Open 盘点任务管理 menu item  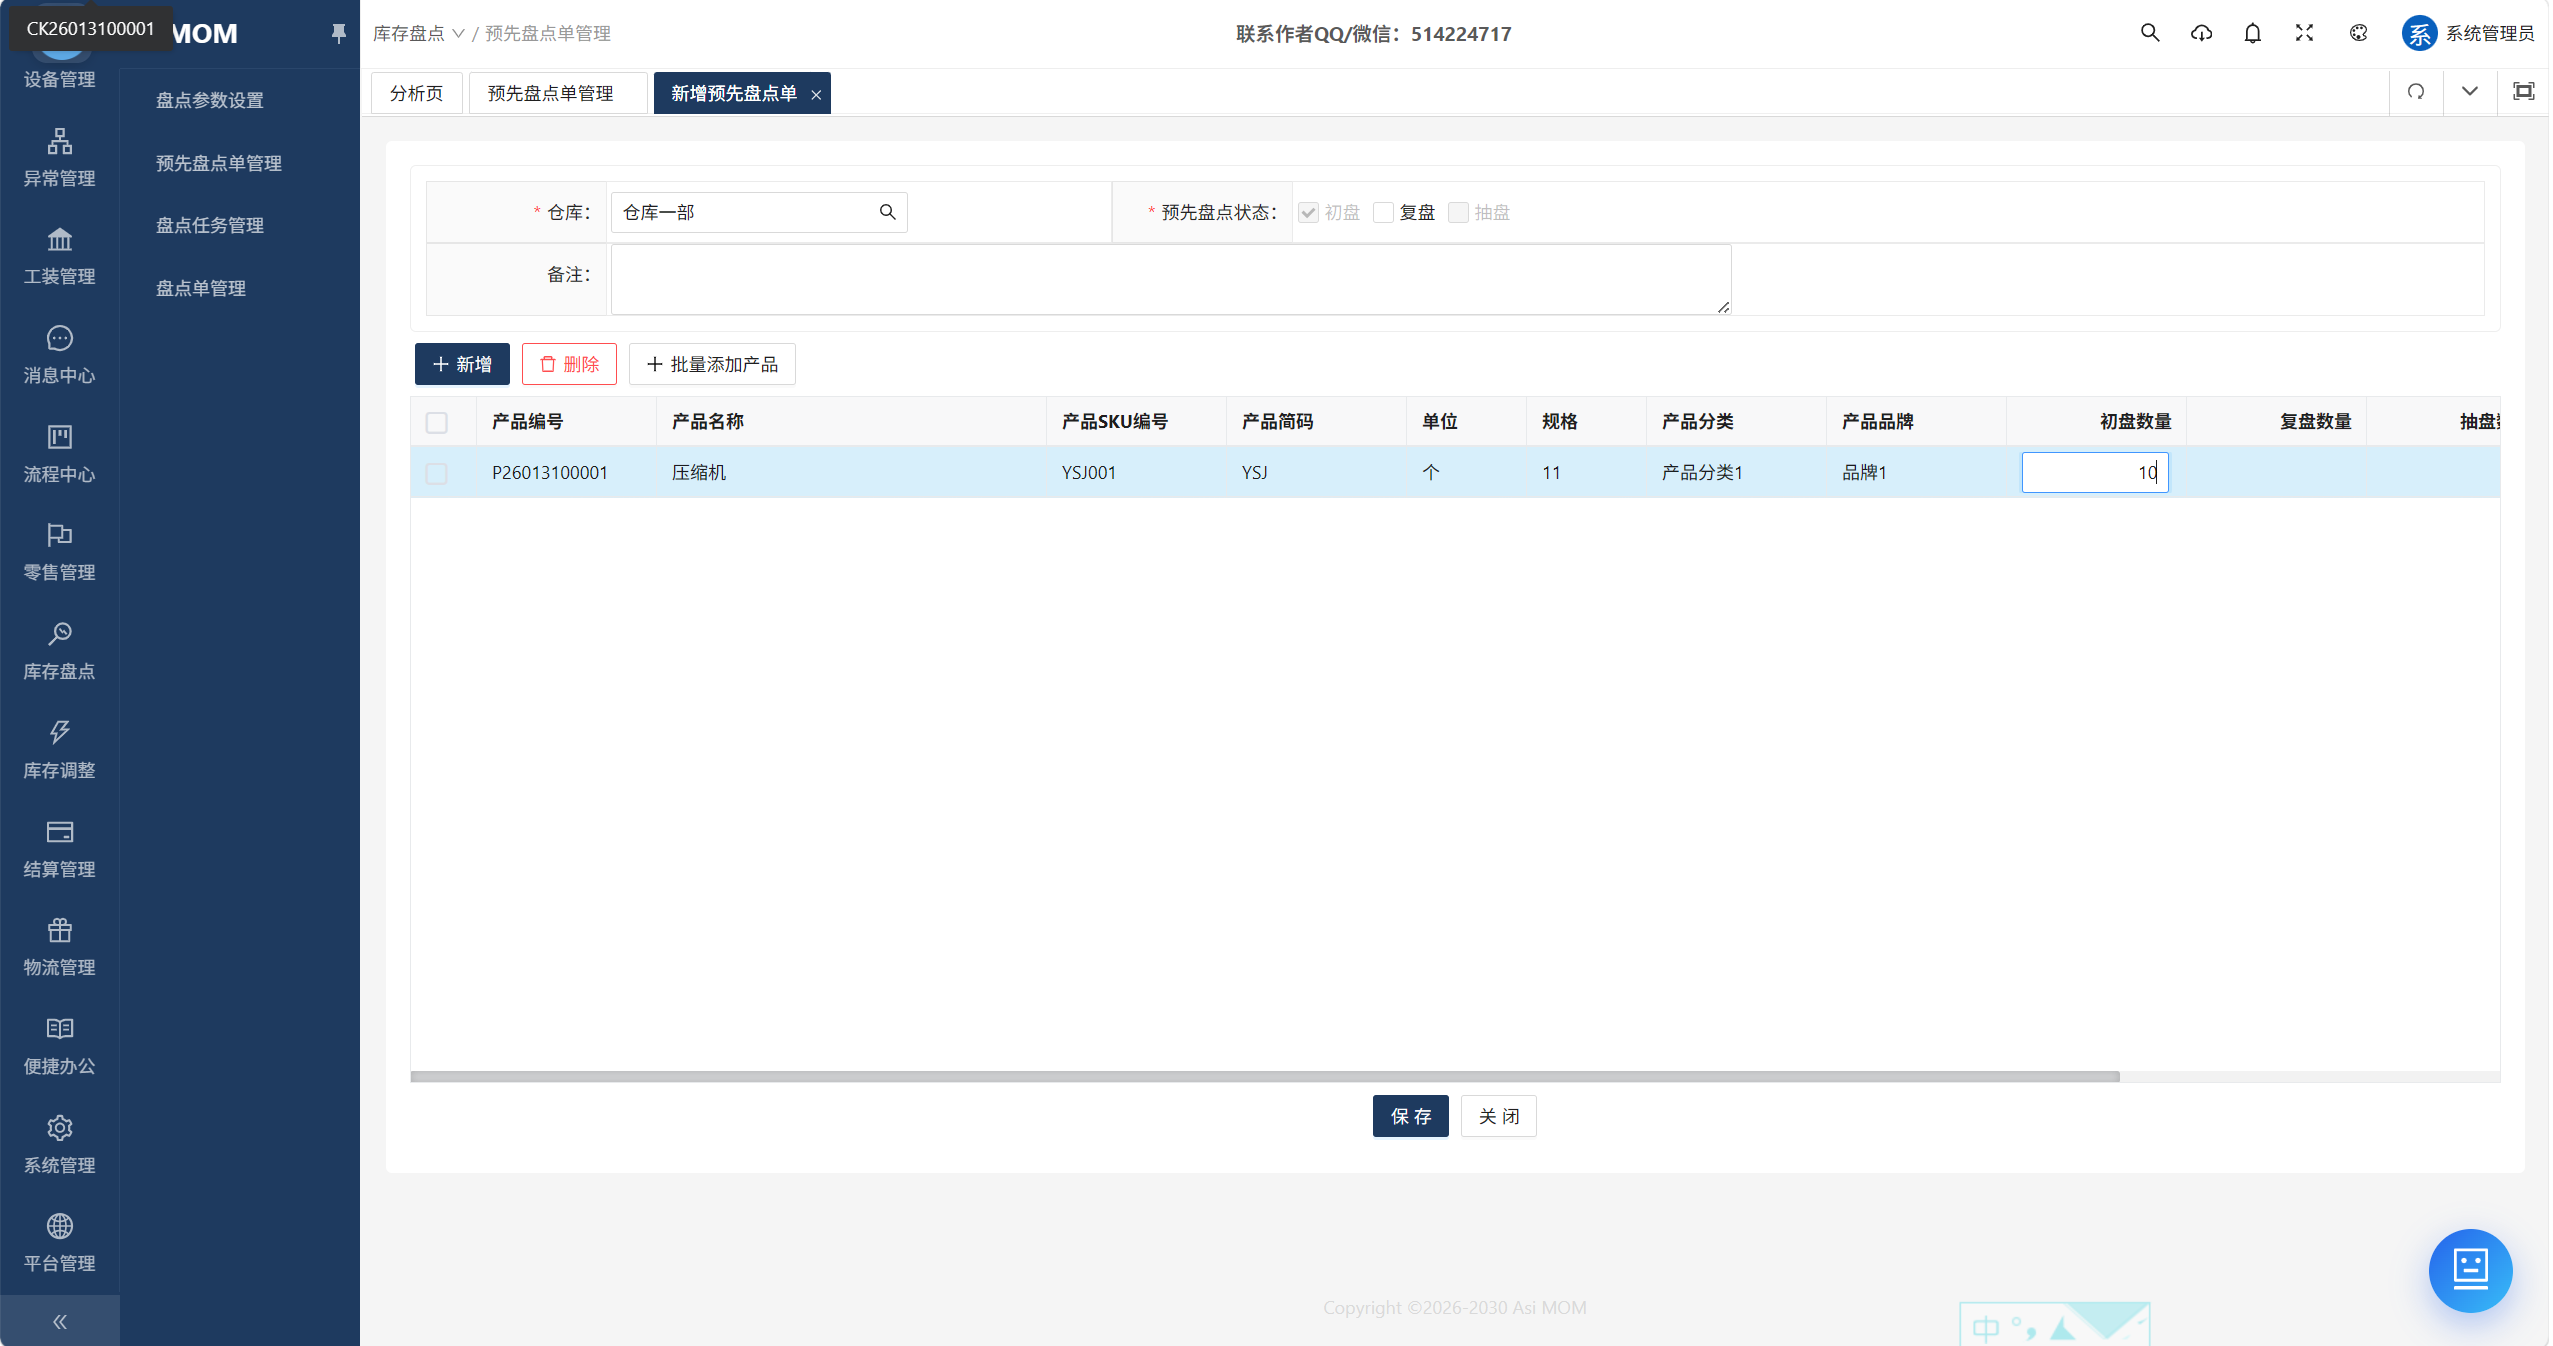[210, 225]
